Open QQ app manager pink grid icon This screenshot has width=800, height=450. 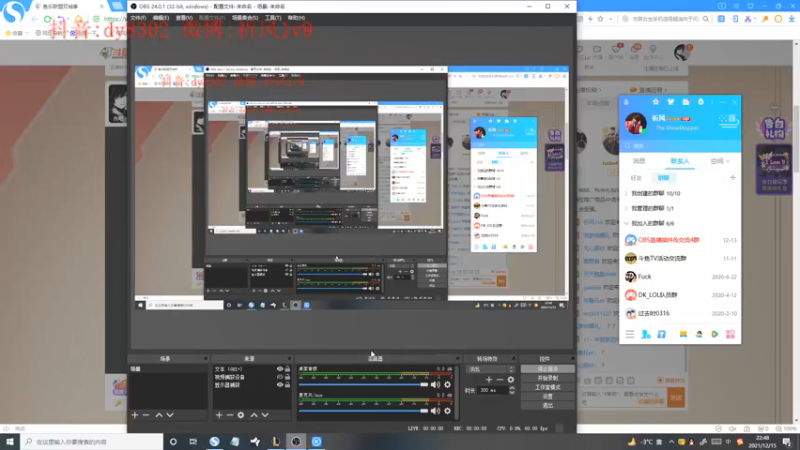click(x=731, y=334)
